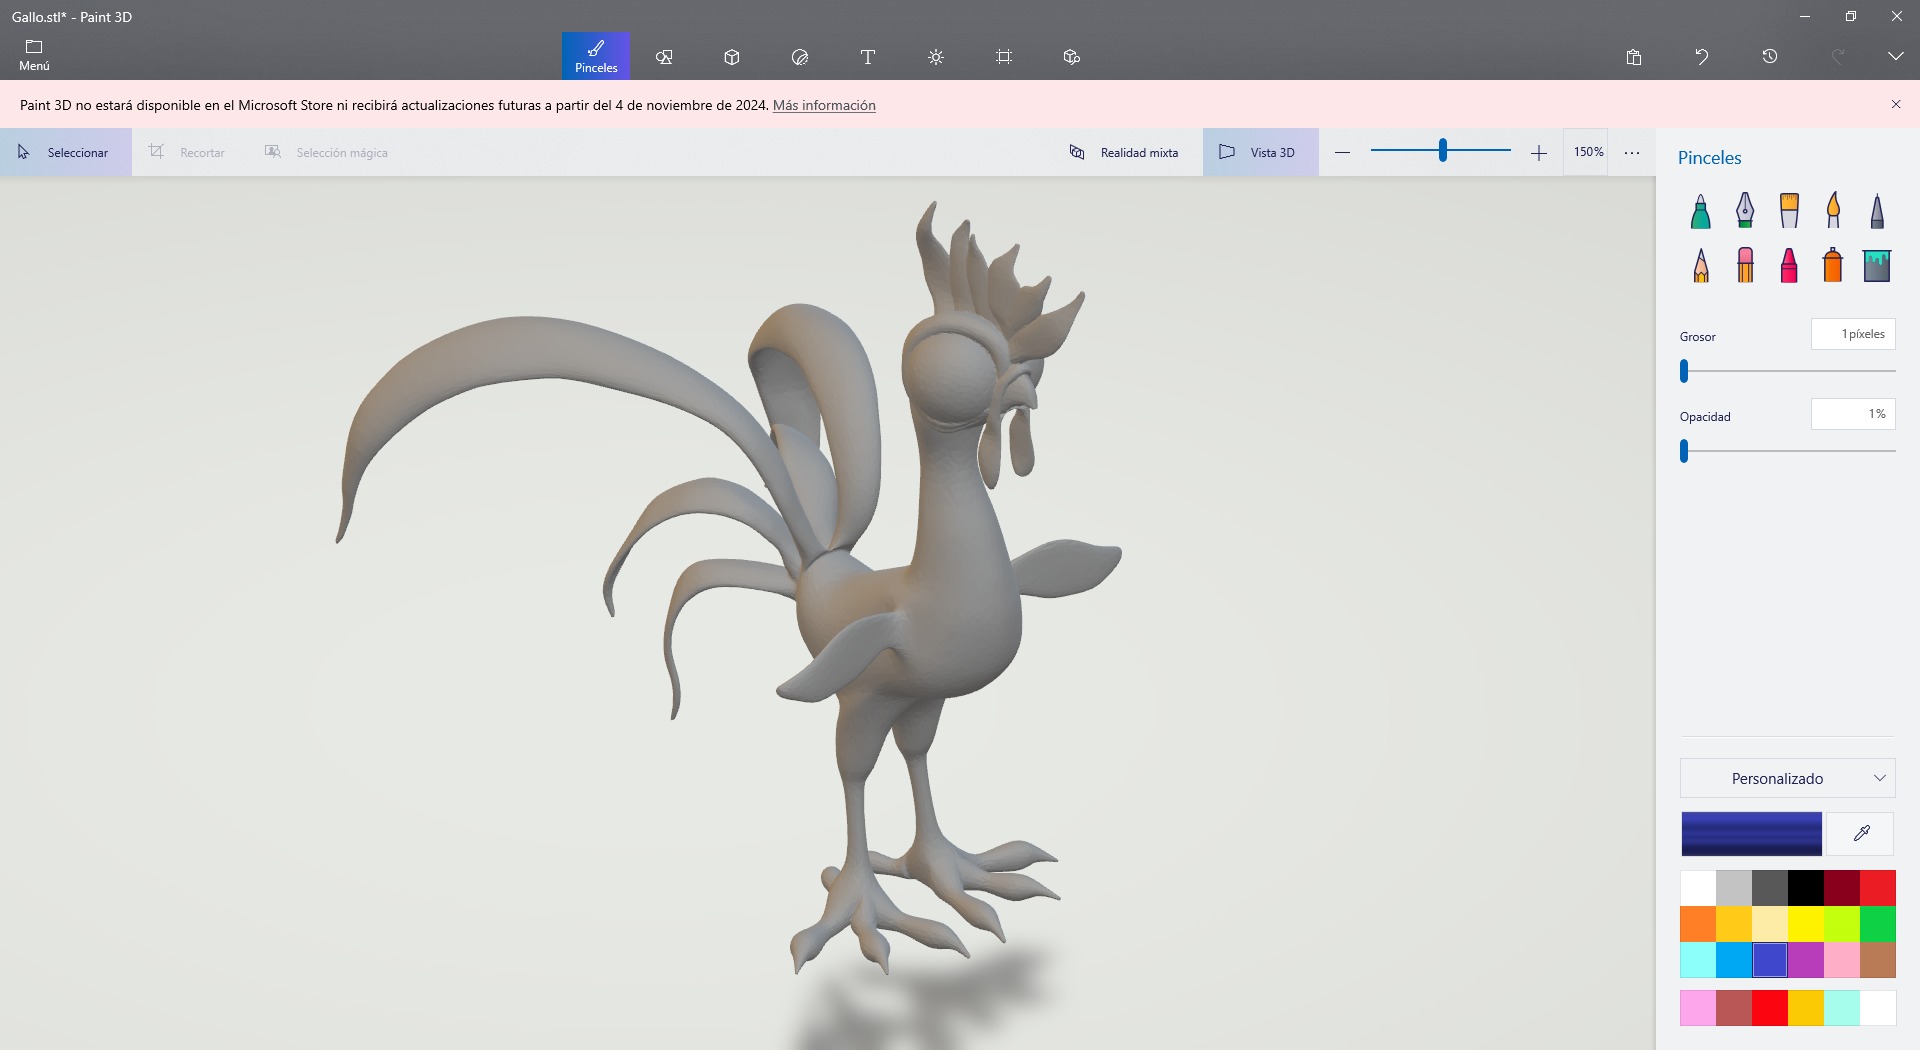Image resolution: width=1920 pixels, height=1050 pixels.
Task: Undo the last action
Action: click(x=1702, y=57)
